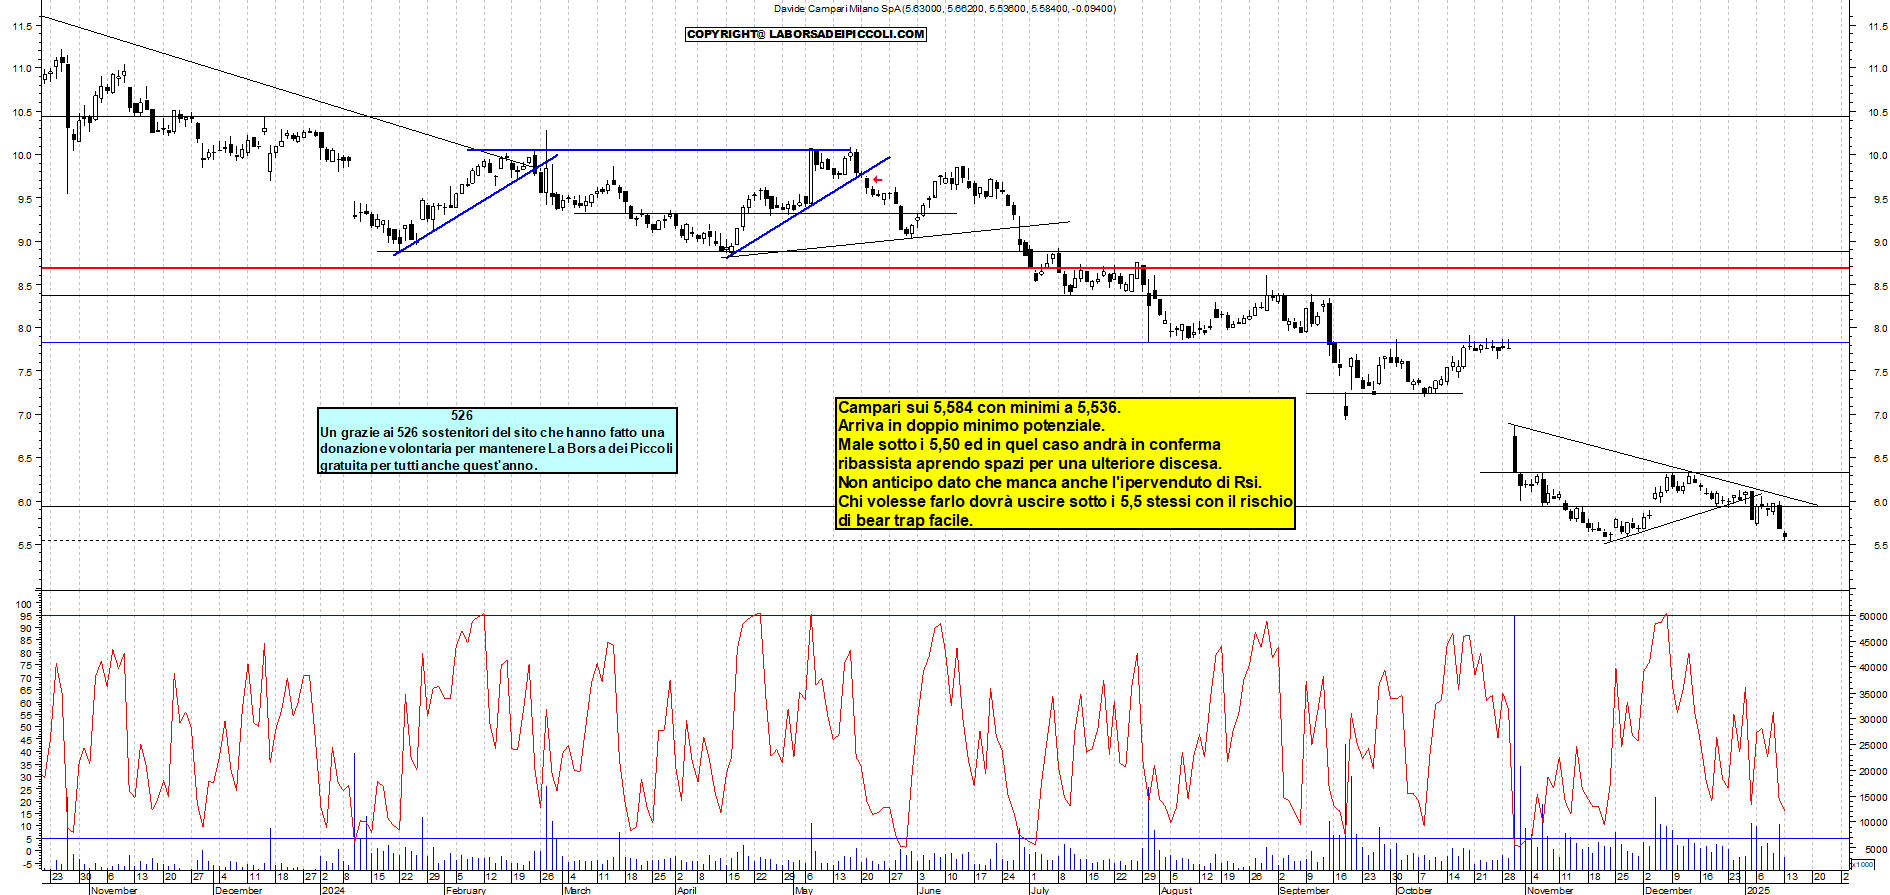Click 'ribassista aprendo spazi per una ulteriore discesa.'
This screenshot has width=1890, height=895.
(x=1030, y=463)
